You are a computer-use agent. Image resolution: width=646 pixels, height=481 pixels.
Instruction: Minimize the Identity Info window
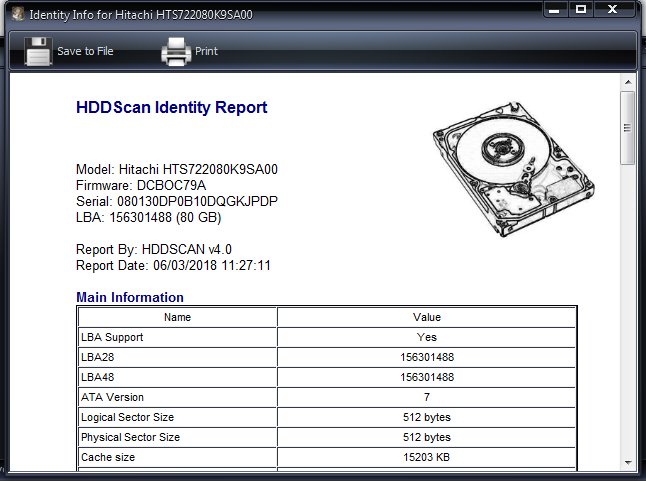coord(555,10)
